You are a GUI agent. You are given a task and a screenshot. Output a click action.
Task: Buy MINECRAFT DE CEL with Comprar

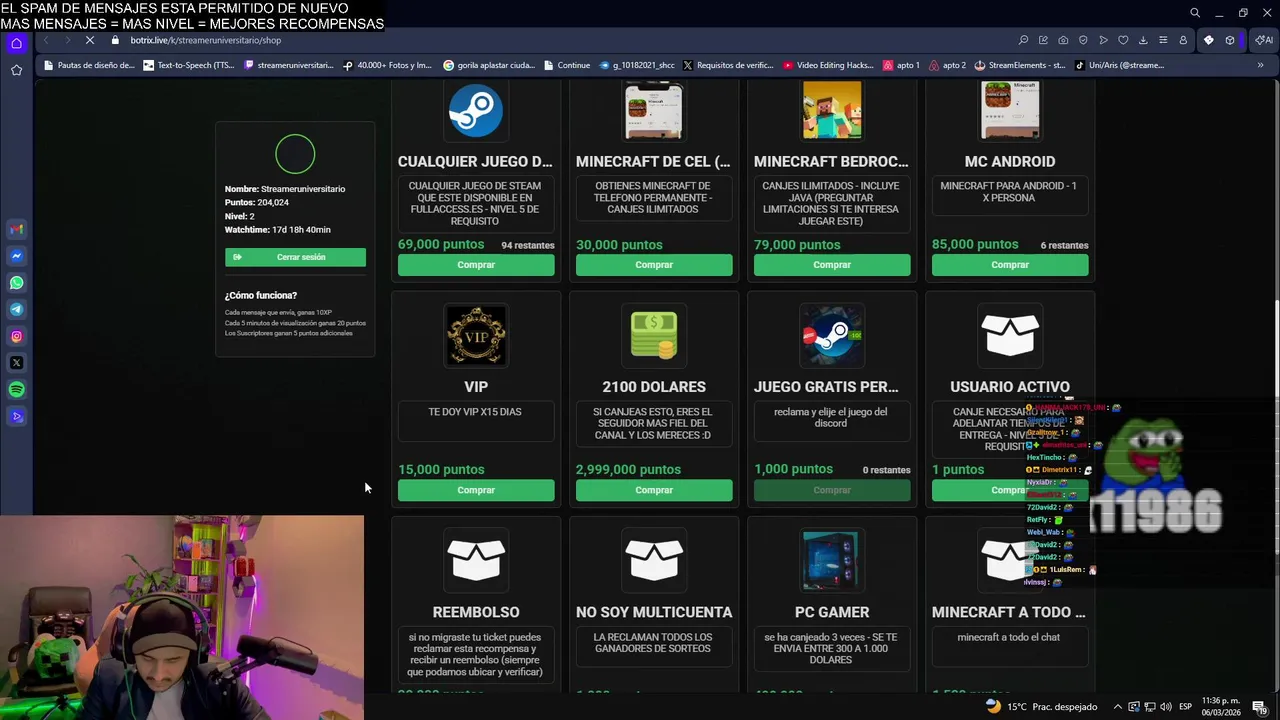(654, 265)
